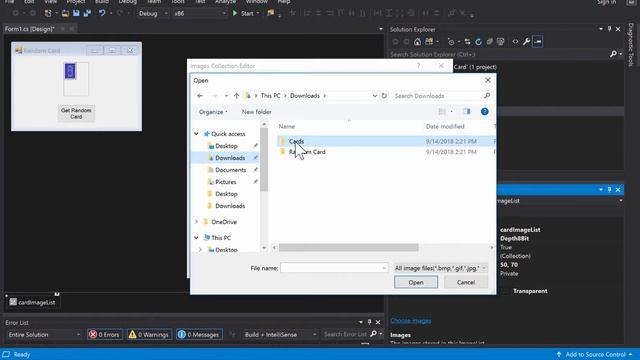Toggle 0 Warnings filter in Error List

coord(149,335)
